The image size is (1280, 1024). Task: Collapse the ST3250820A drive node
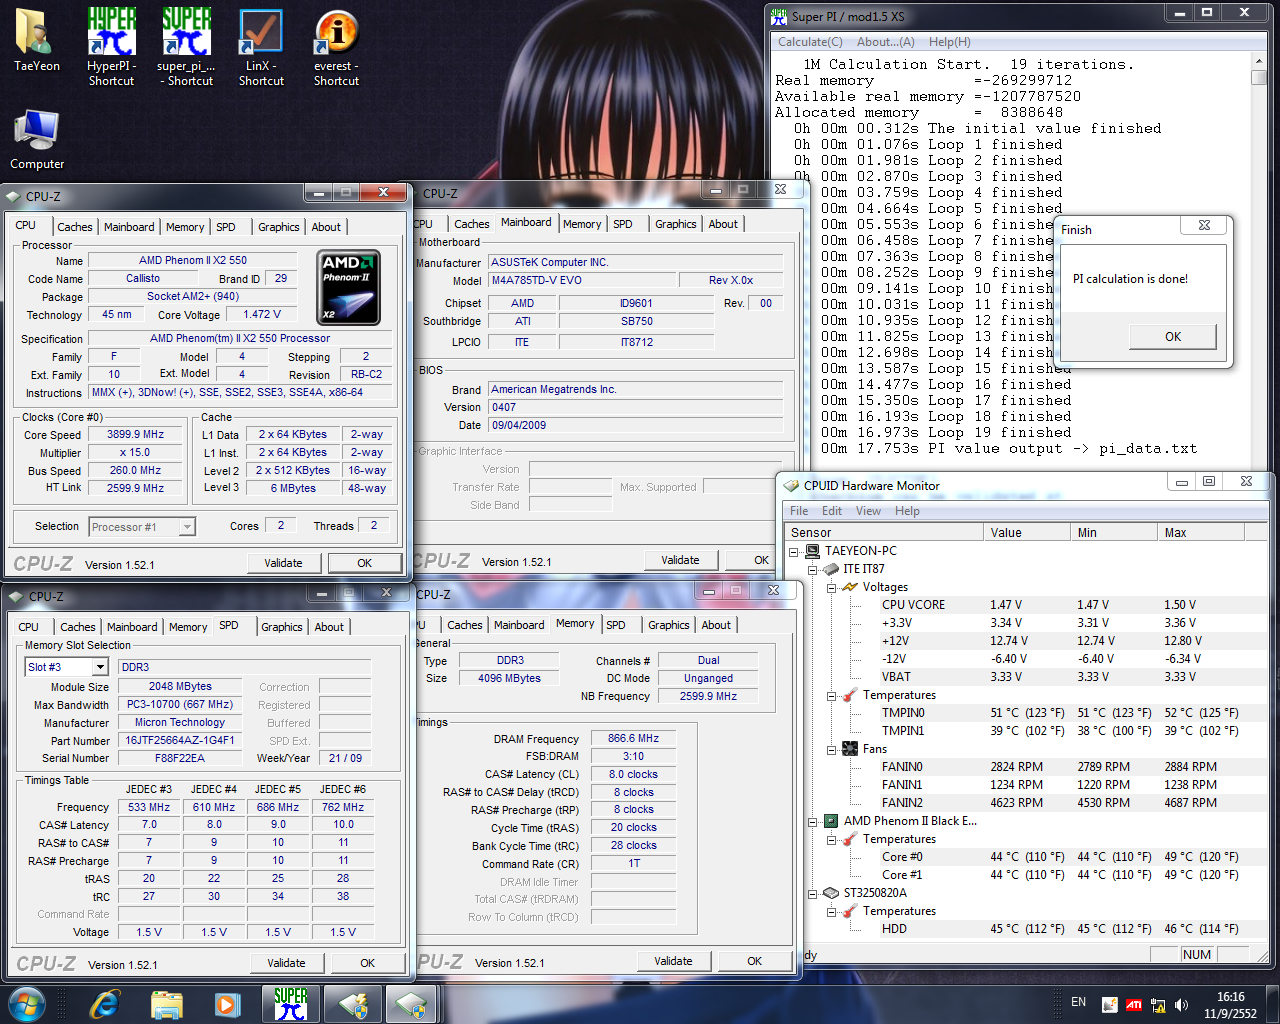pyautogui.click(x=812, y=893)
